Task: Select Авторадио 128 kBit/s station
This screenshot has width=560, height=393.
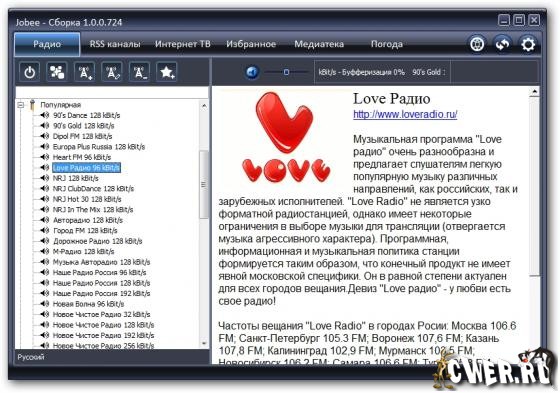Action: [88, 220]
